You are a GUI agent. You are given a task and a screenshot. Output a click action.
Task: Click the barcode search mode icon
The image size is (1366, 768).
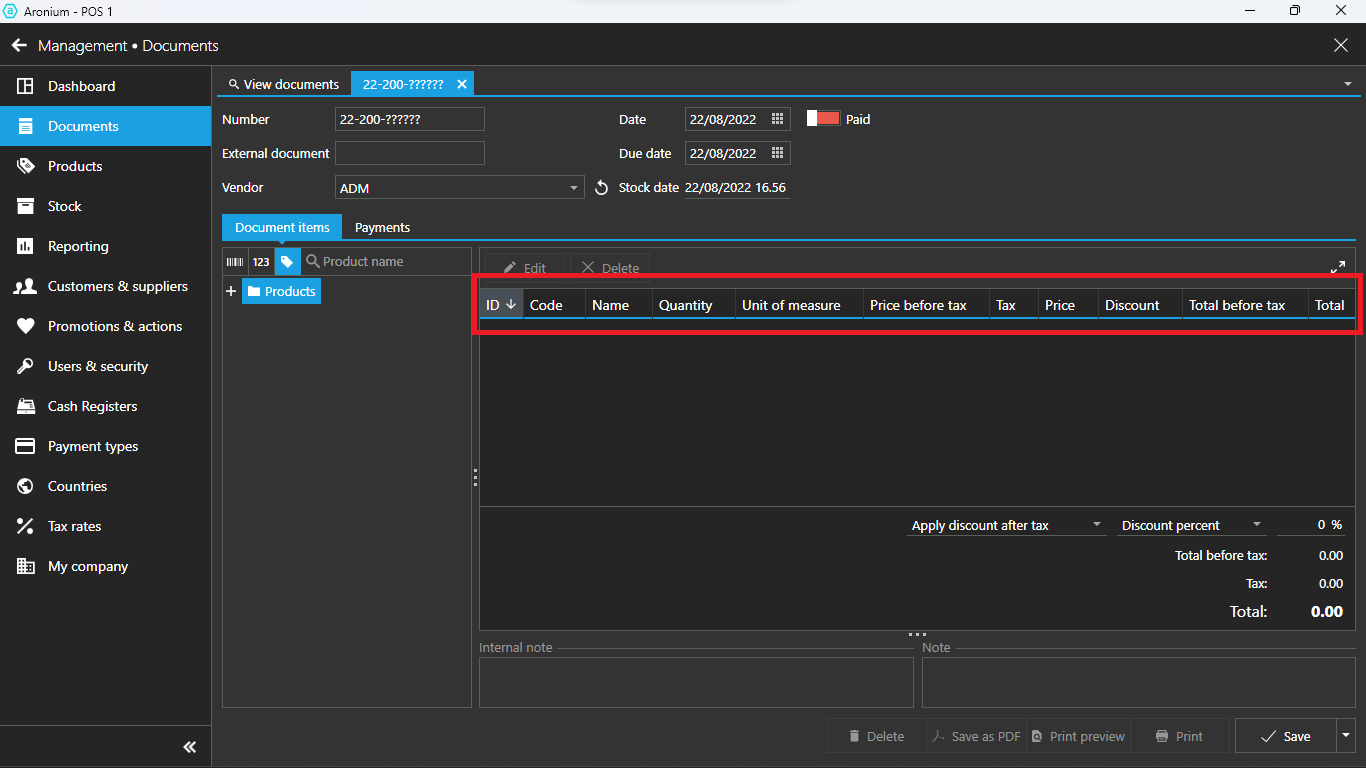(x=235, y=262)
